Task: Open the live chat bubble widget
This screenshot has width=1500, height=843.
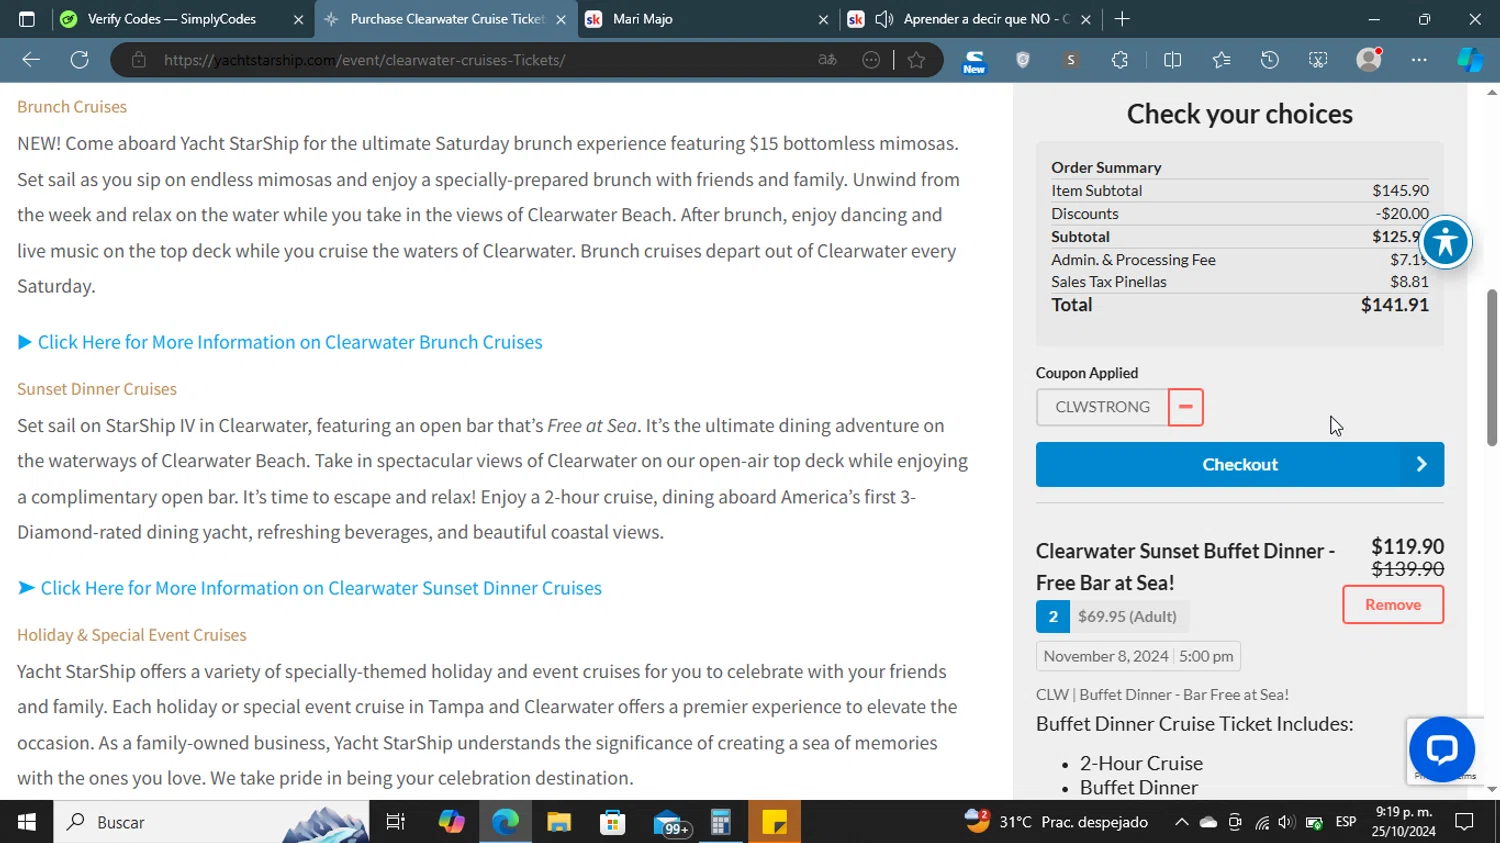Action: (1441, 749)
